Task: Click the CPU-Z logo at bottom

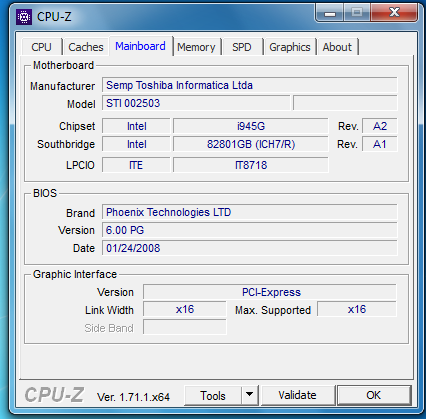Action: pyautogui.click(x=54, y=395)
